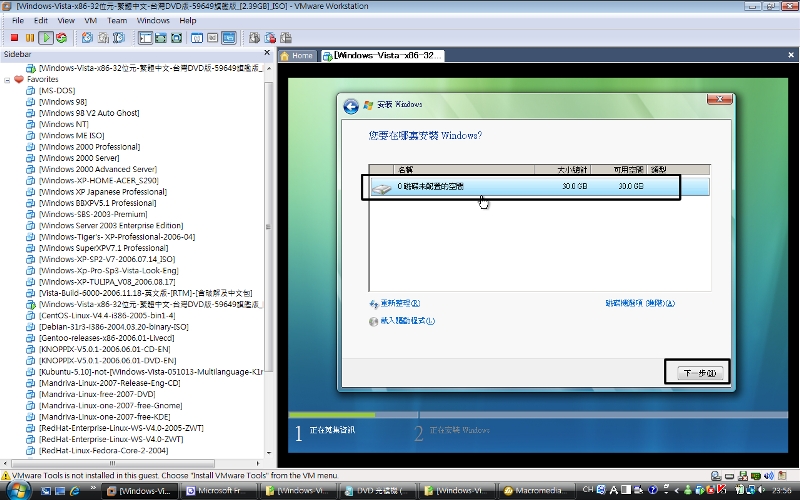Close the current VM tab with X
This screenshot has height=500, width=800.
(791, 55)
